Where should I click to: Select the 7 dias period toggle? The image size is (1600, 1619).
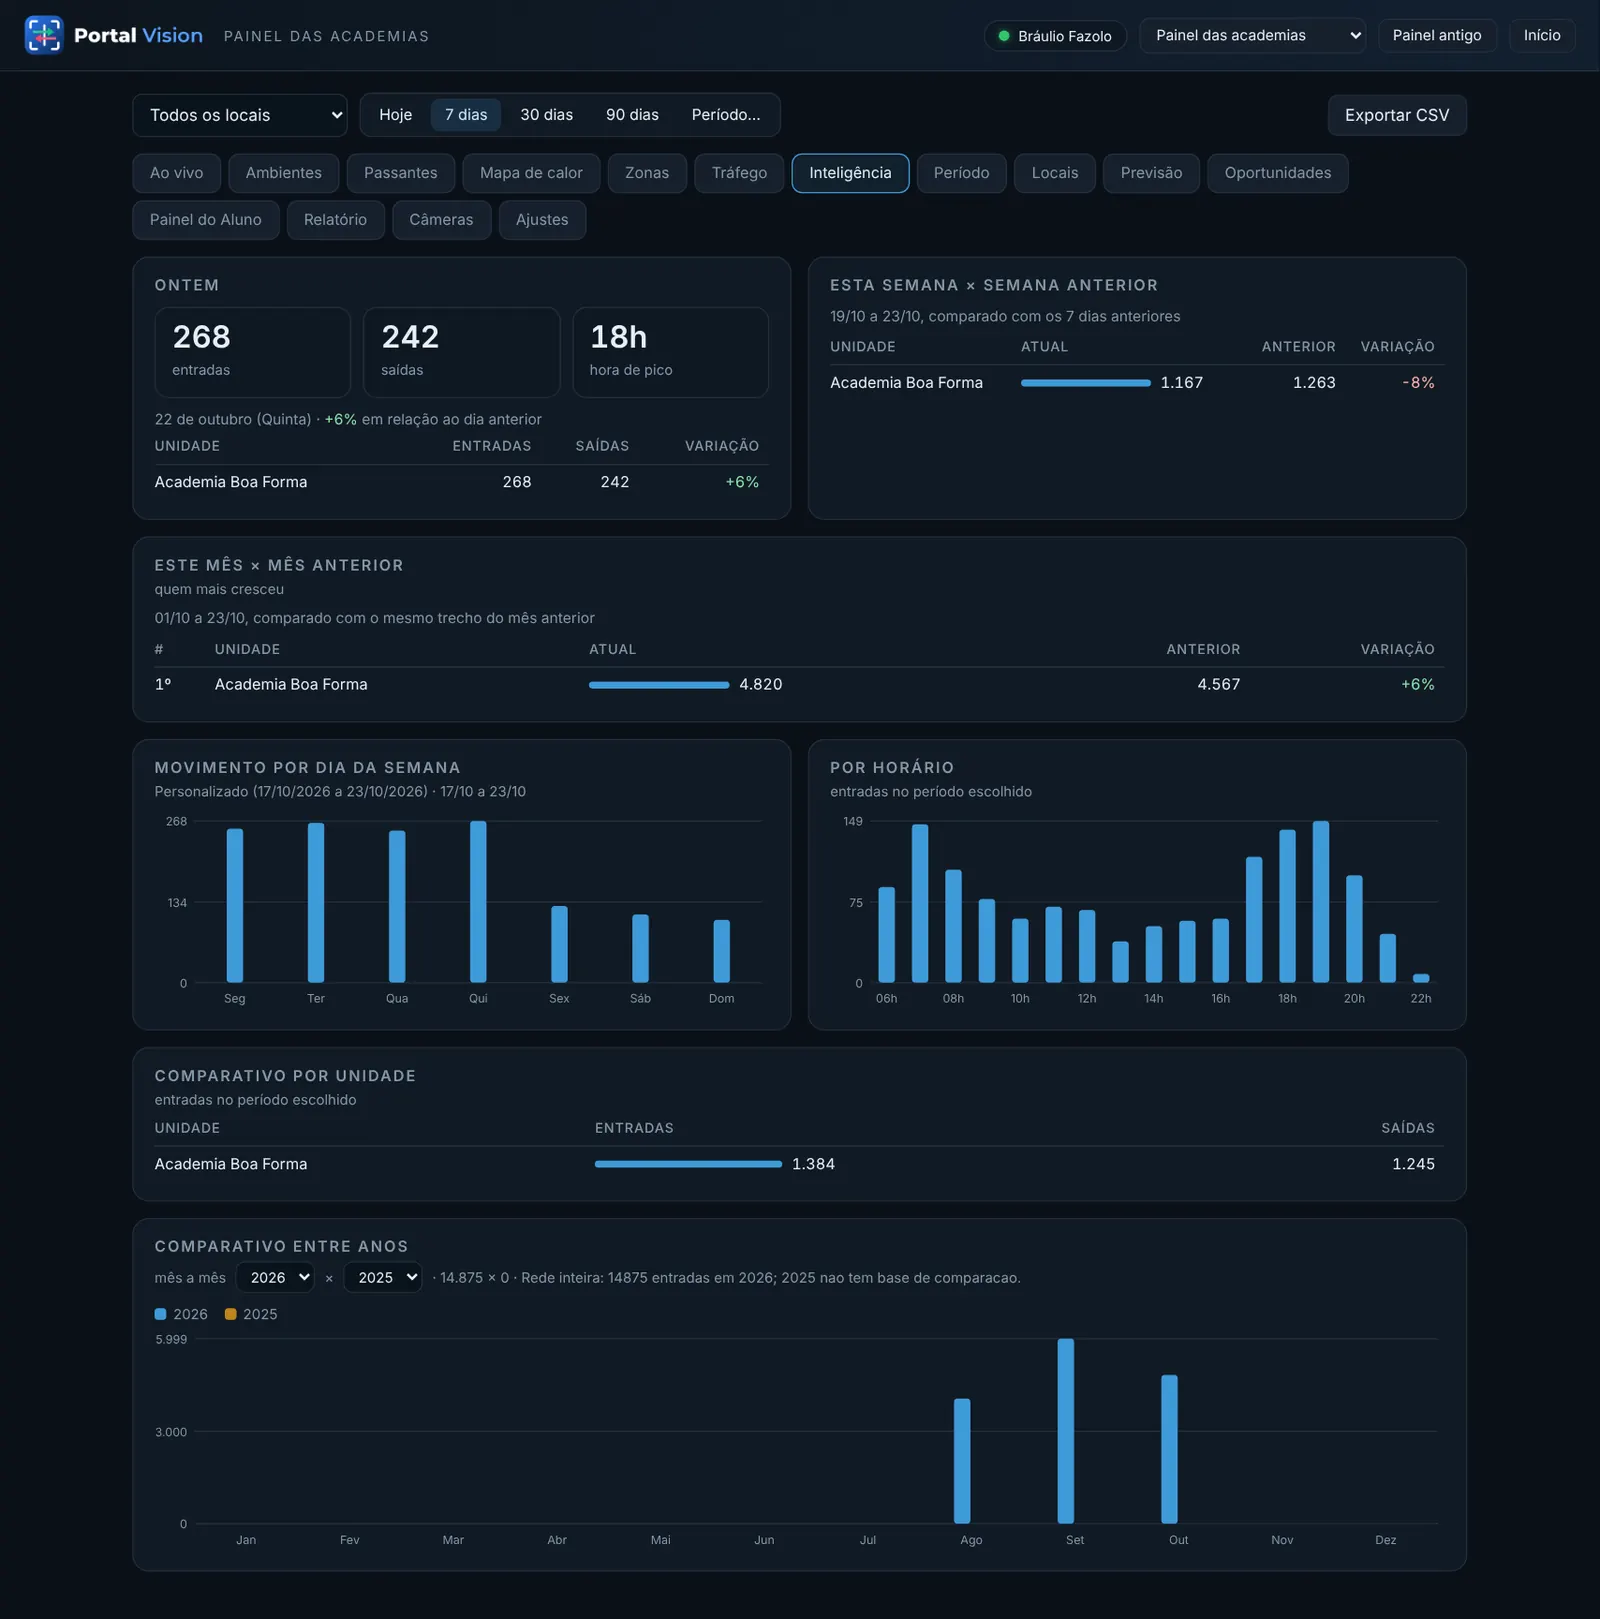[466, 115]
